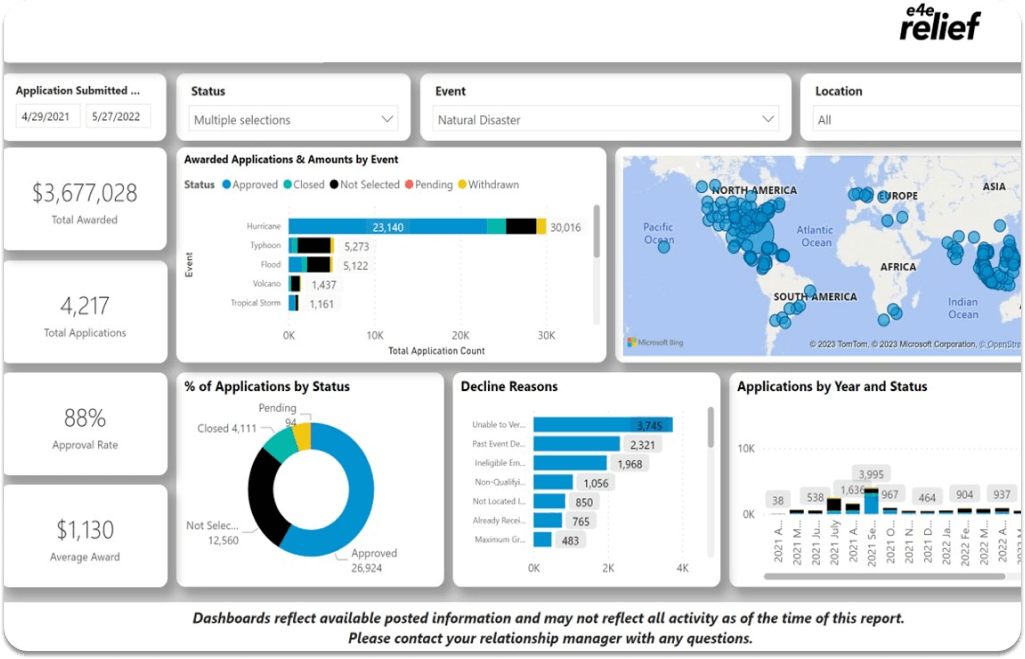The width and height of the screenshot is (1025, 659).
Task: Toggle the Not Selected legend marker
Action: click(334, 185)
